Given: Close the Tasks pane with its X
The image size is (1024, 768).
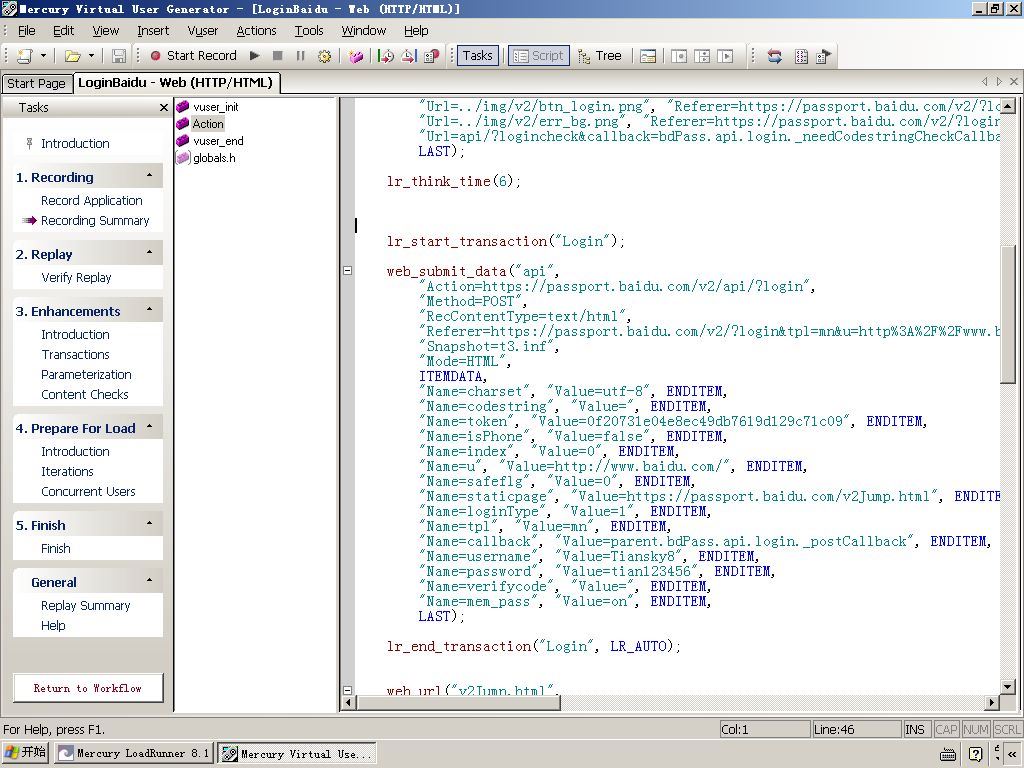Looking at the screenshot, I should (x=164, y=108).
